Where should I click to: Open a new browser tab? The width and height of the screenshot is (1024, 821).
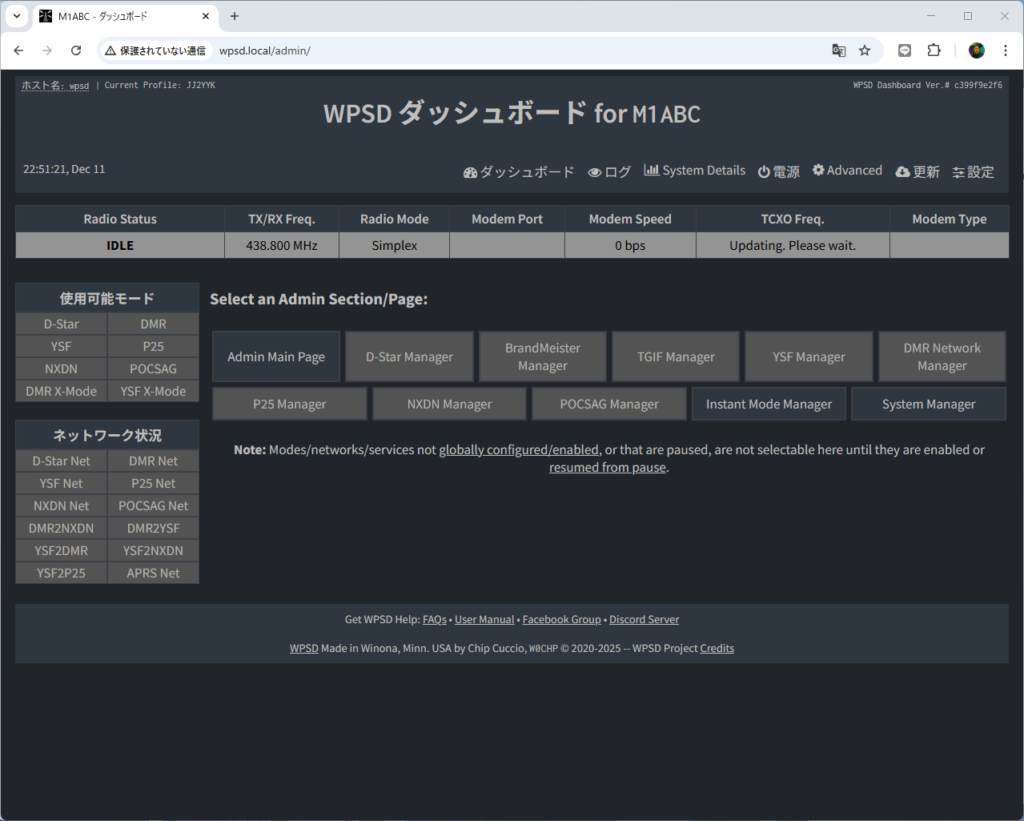(235, 16)
